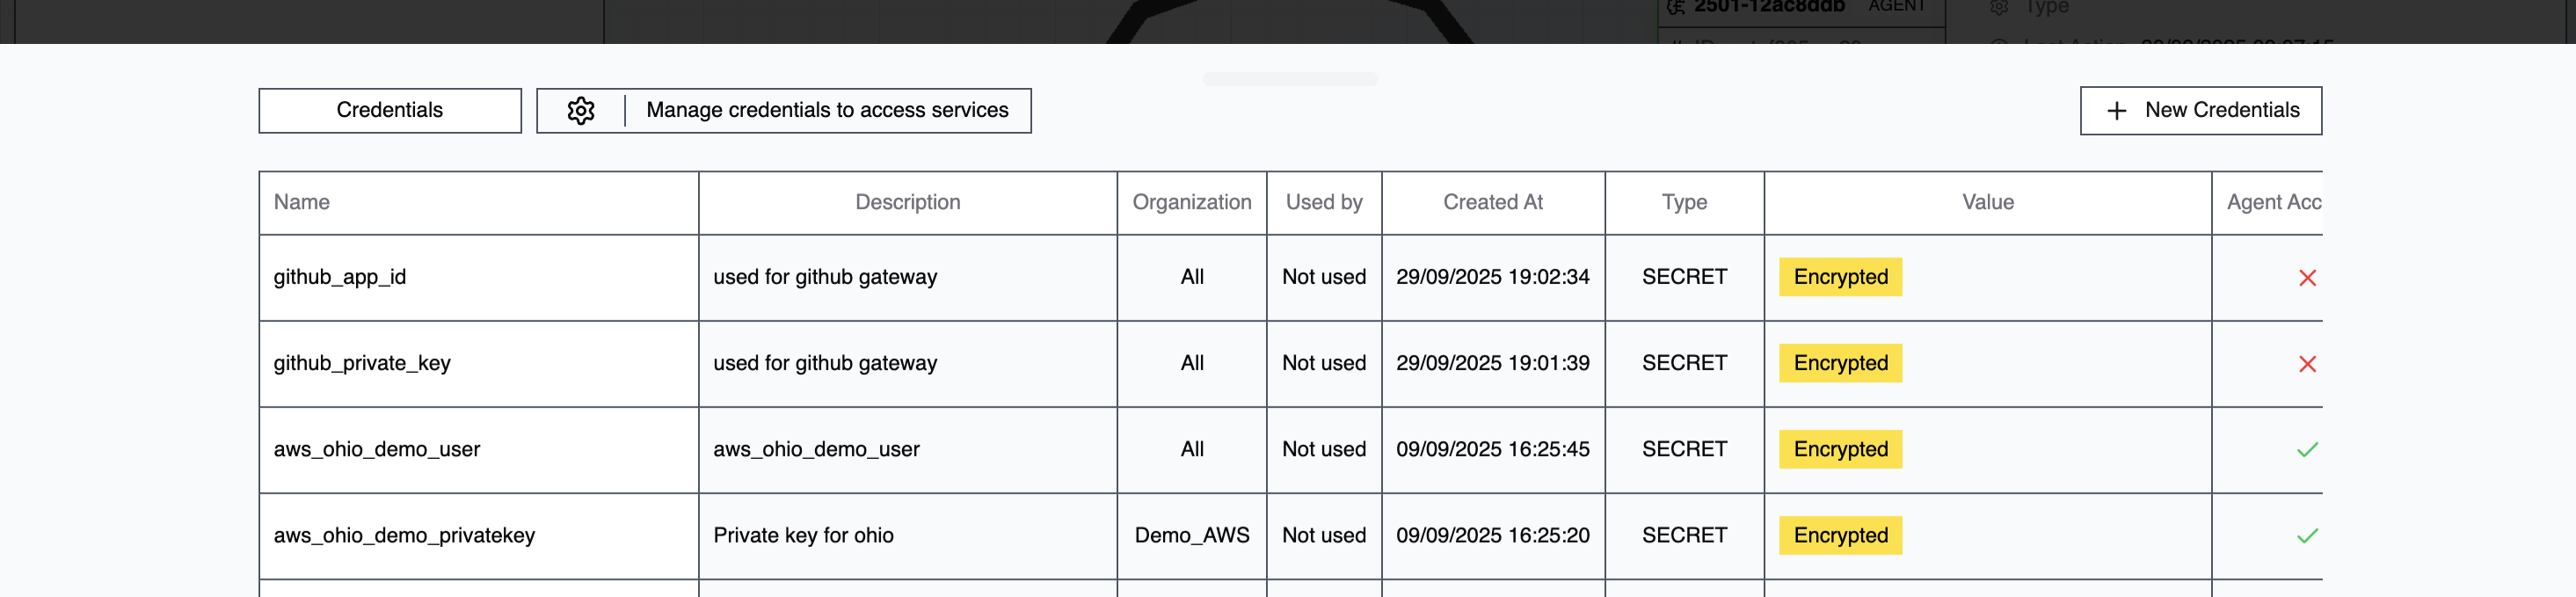Click Encrypted badge for aws_ohio_demo_user

click(x=1841, y=449)
